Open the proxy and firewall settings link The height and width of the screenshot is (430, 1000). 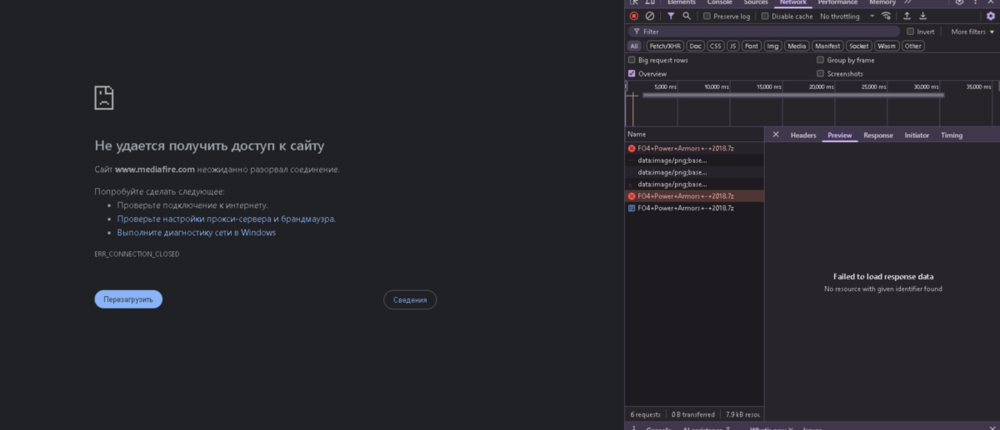pyautogui.click(x=226, y=219)
